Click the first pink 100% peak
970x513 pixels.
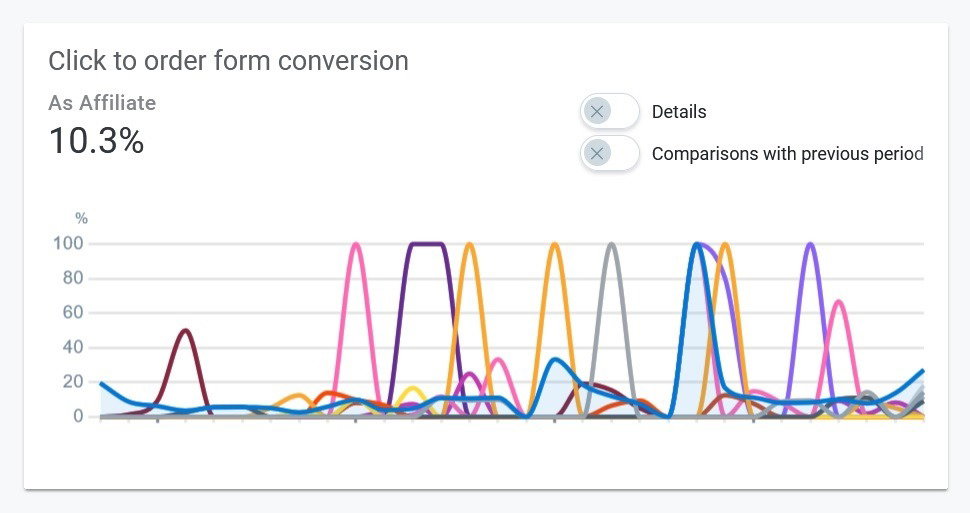click(356, 244)
